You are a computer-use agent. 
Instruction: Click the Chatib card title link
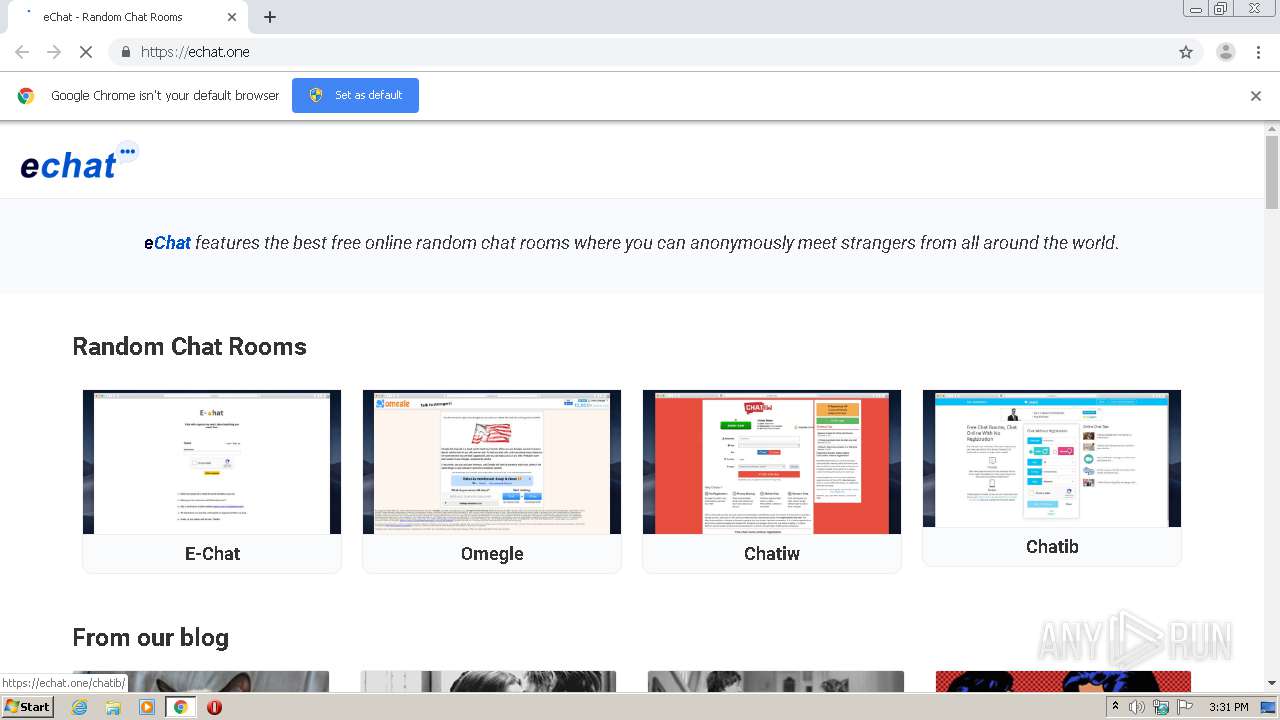coord(1052,546)
